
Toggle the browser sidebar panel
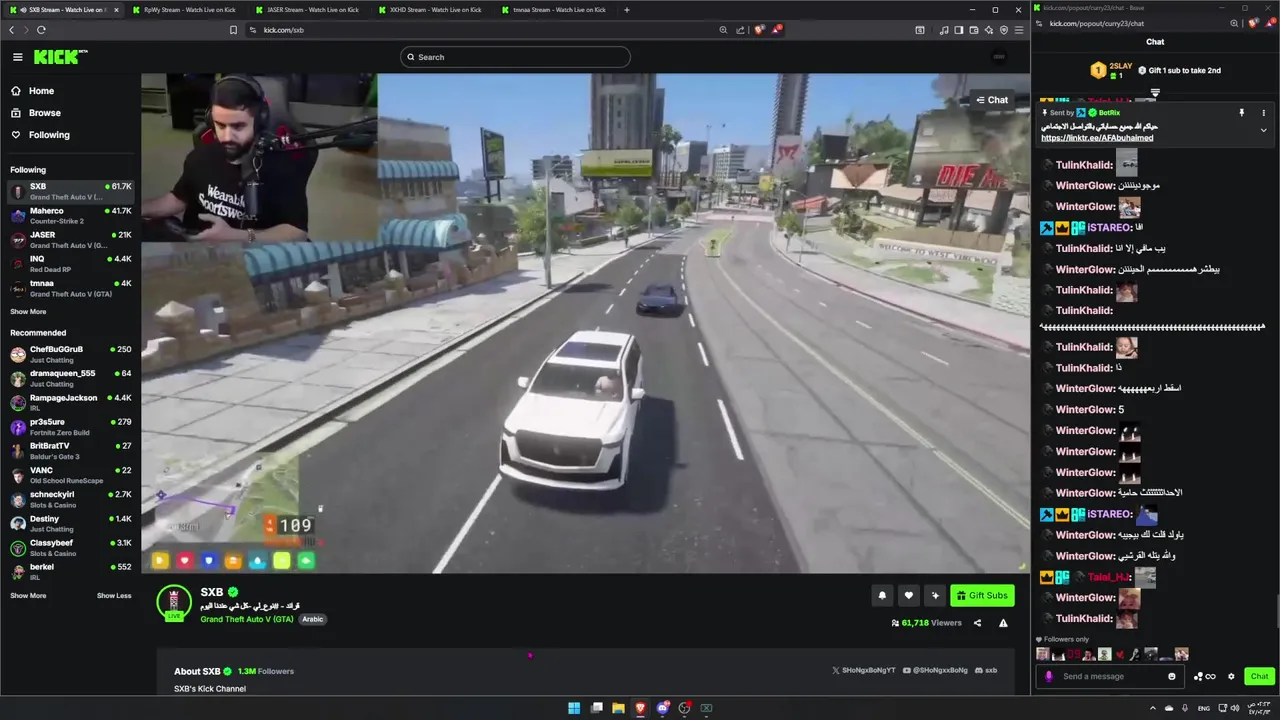958,30
